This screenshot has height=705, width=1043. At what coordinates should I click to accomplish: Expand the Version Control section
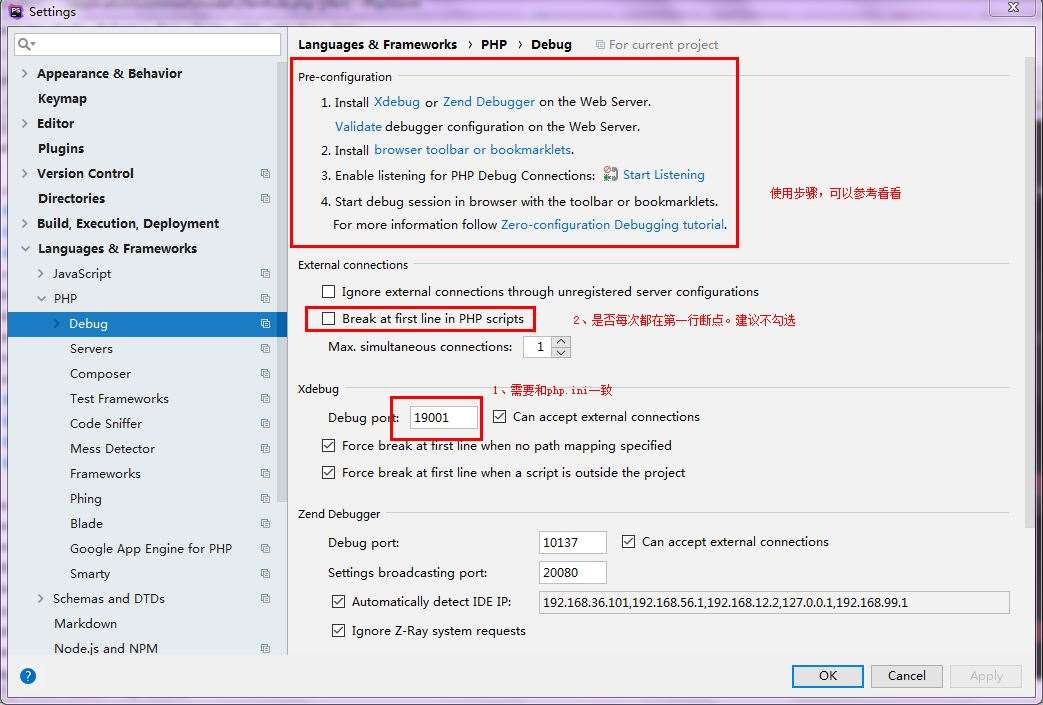25,174
